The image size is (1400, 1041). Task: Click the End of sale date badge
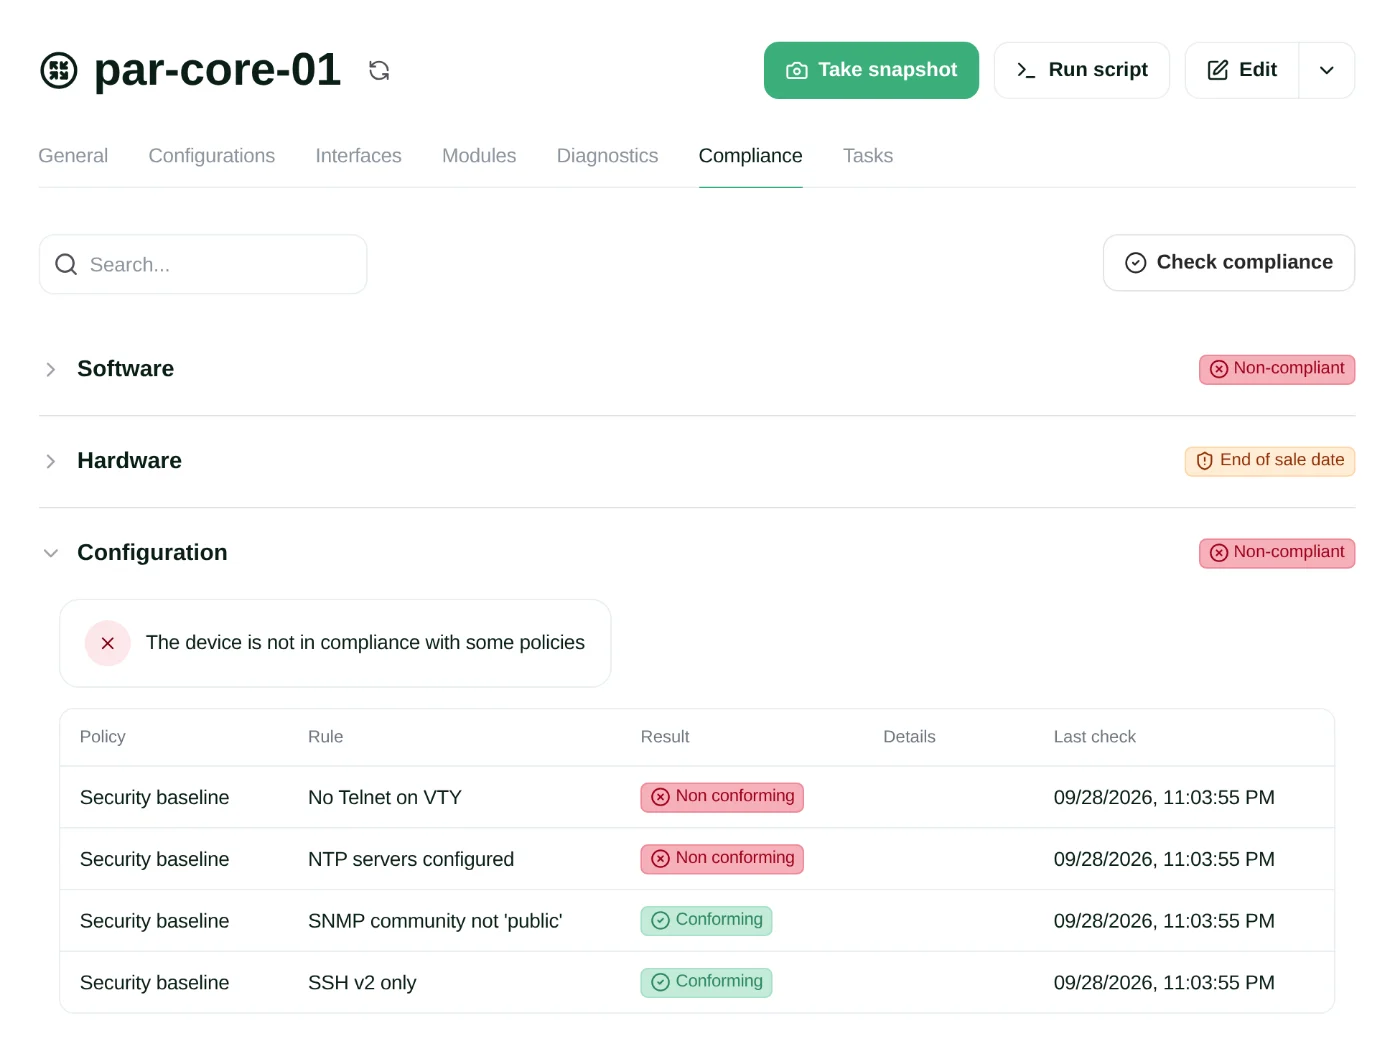[x=1270, y=461]
